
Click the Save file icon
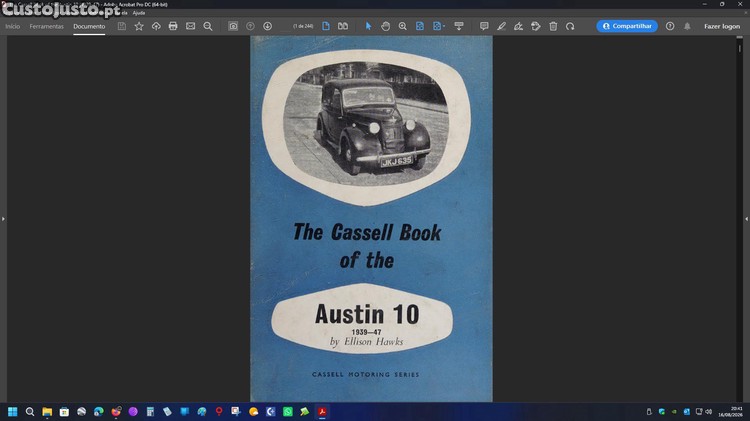click(x=122, y=26)
